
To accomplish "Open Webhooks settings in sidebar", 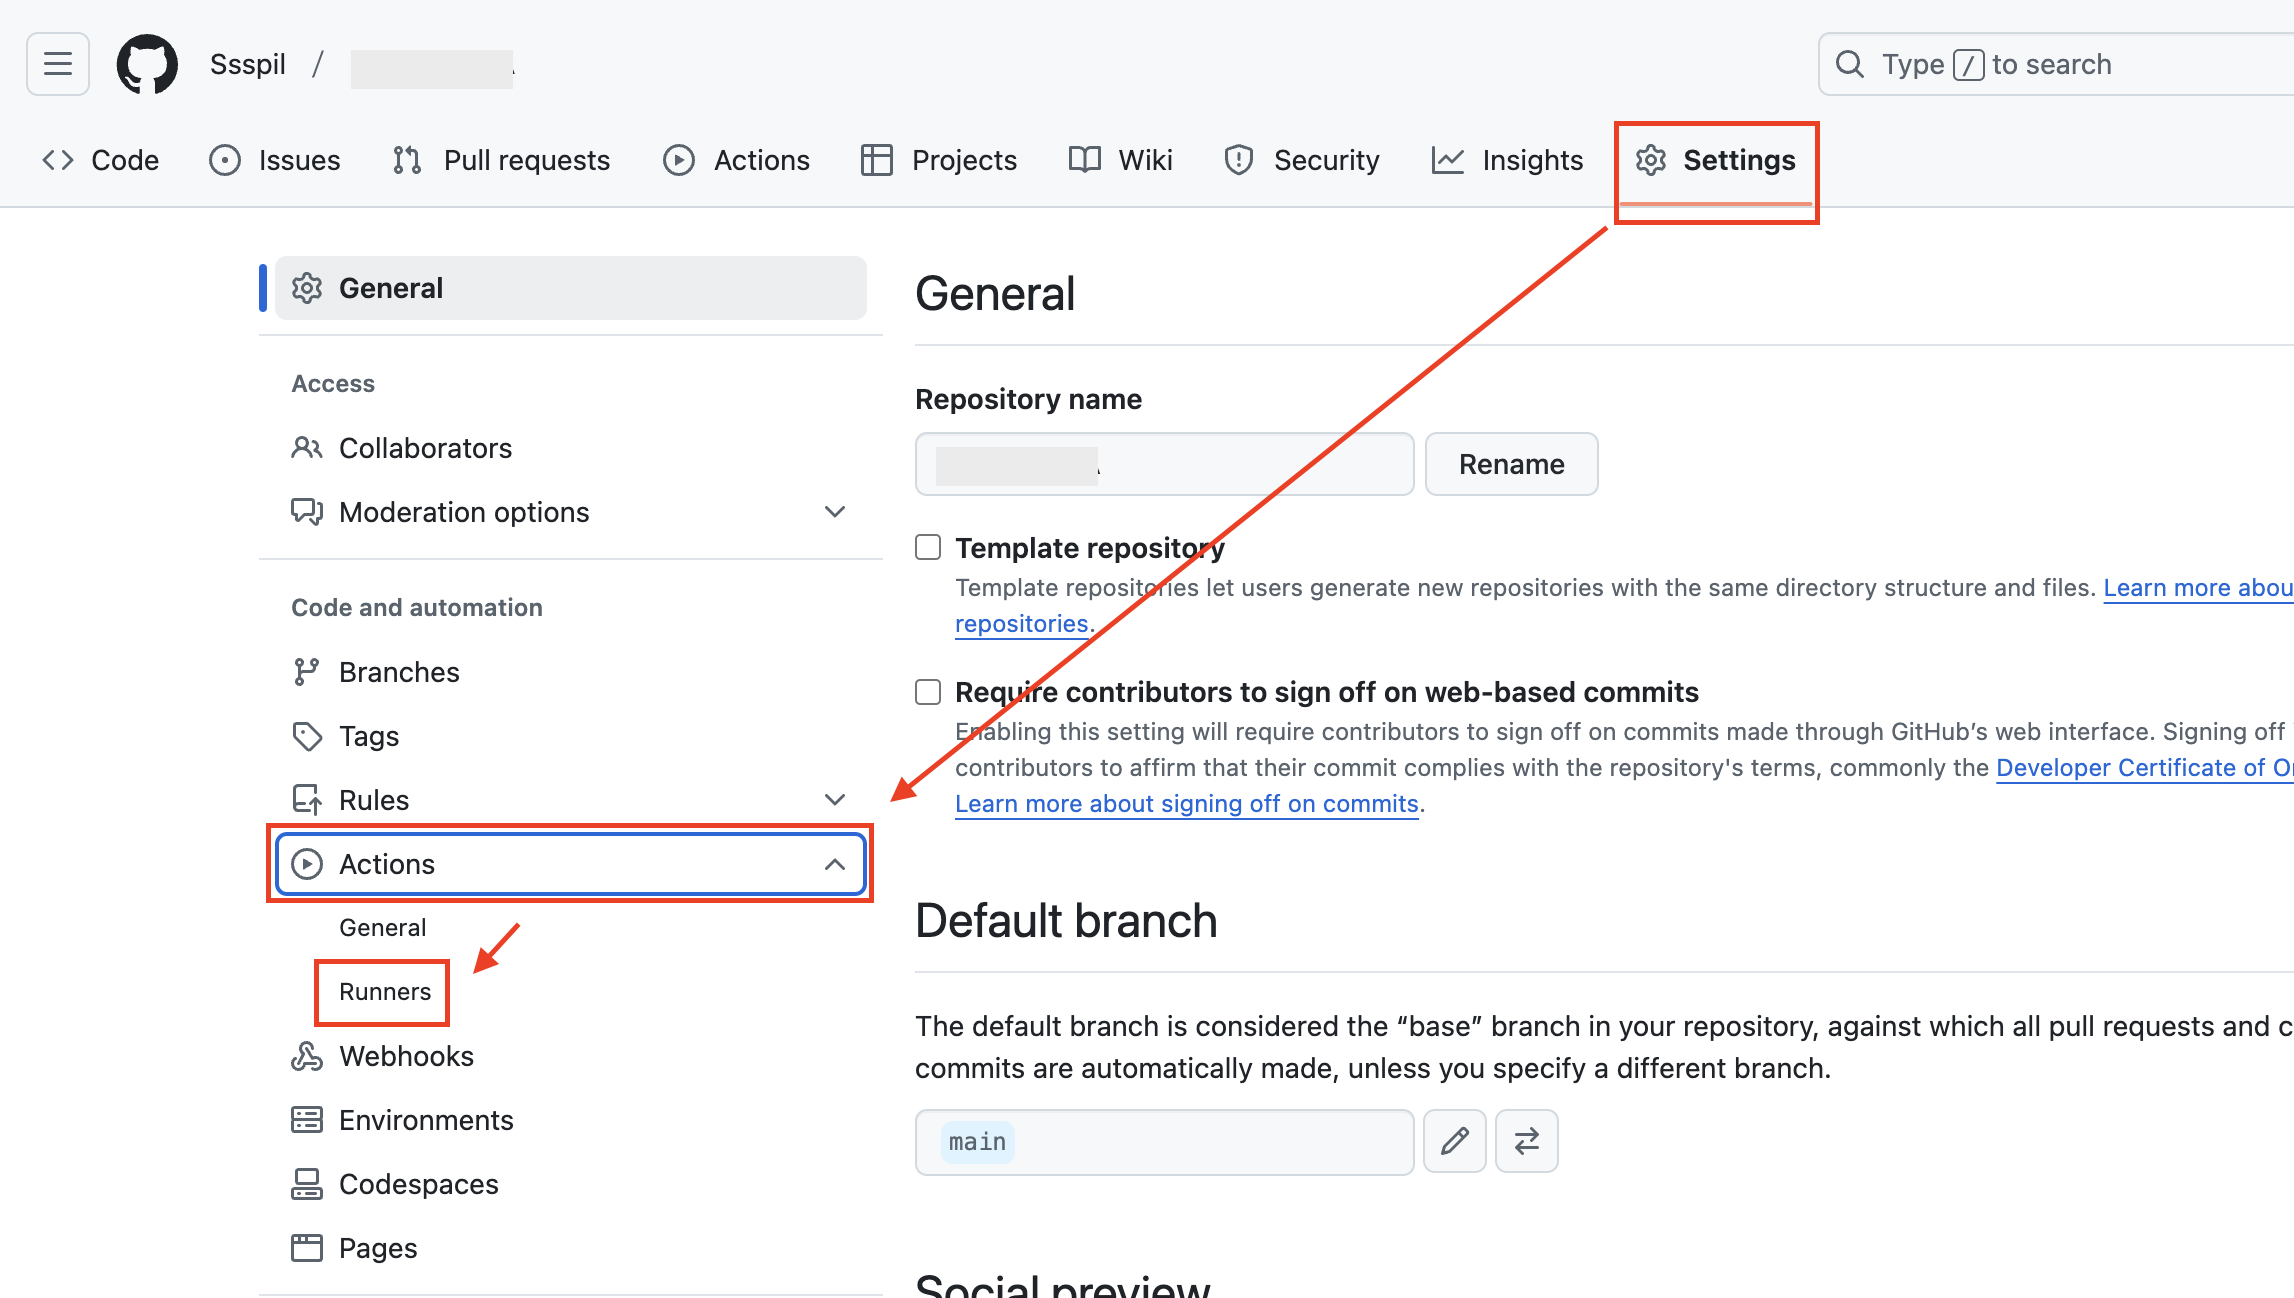I will [406, 1056].
